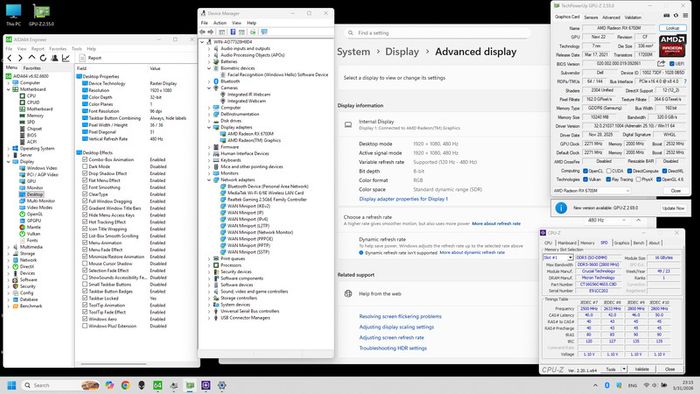Toggle Combo-Box Animation checkbox
Screen dimensions: 700x394
coord(85,159)
